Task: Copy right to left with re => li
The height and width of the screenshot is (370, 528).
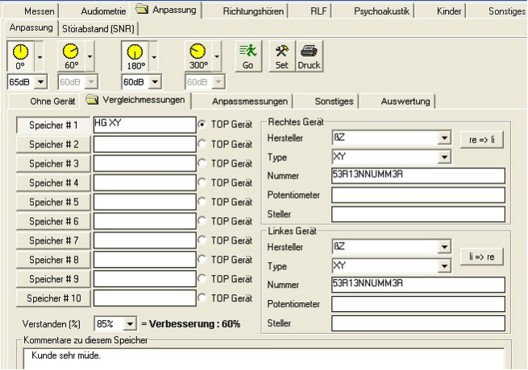Action: click(x=482, y=140)
